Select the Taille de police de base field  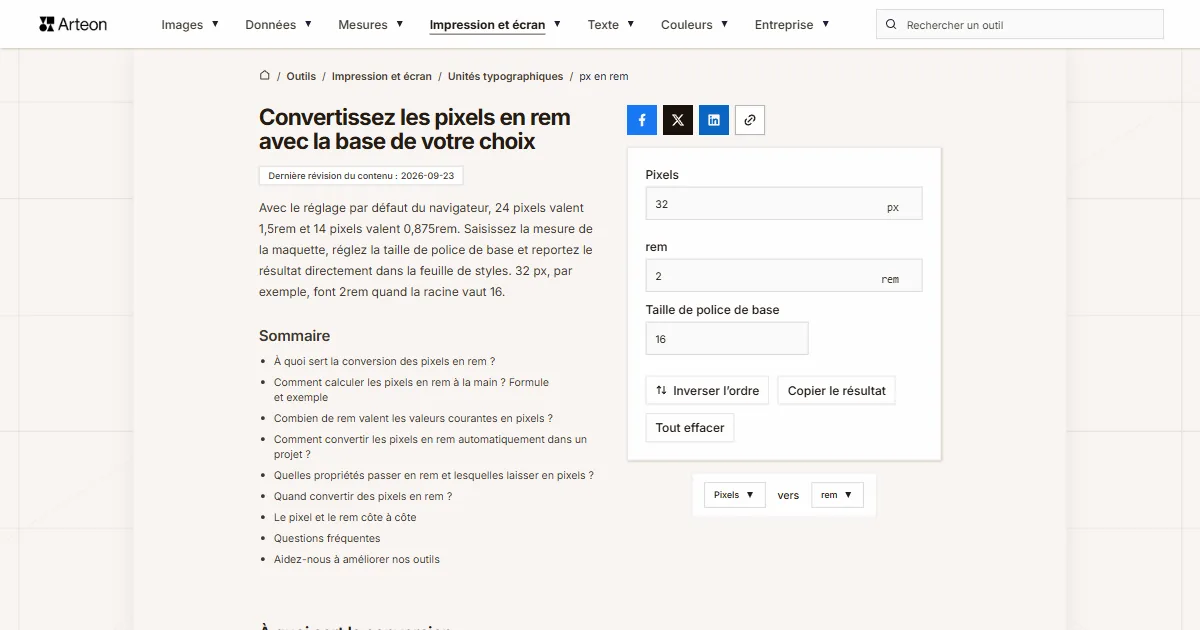[727, 339]
